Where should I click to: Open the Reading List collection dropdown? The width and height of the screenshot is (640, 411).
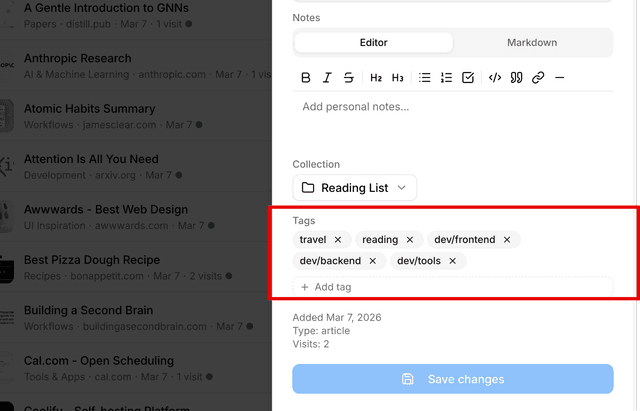pyautogui.click(x=355, y=188)
